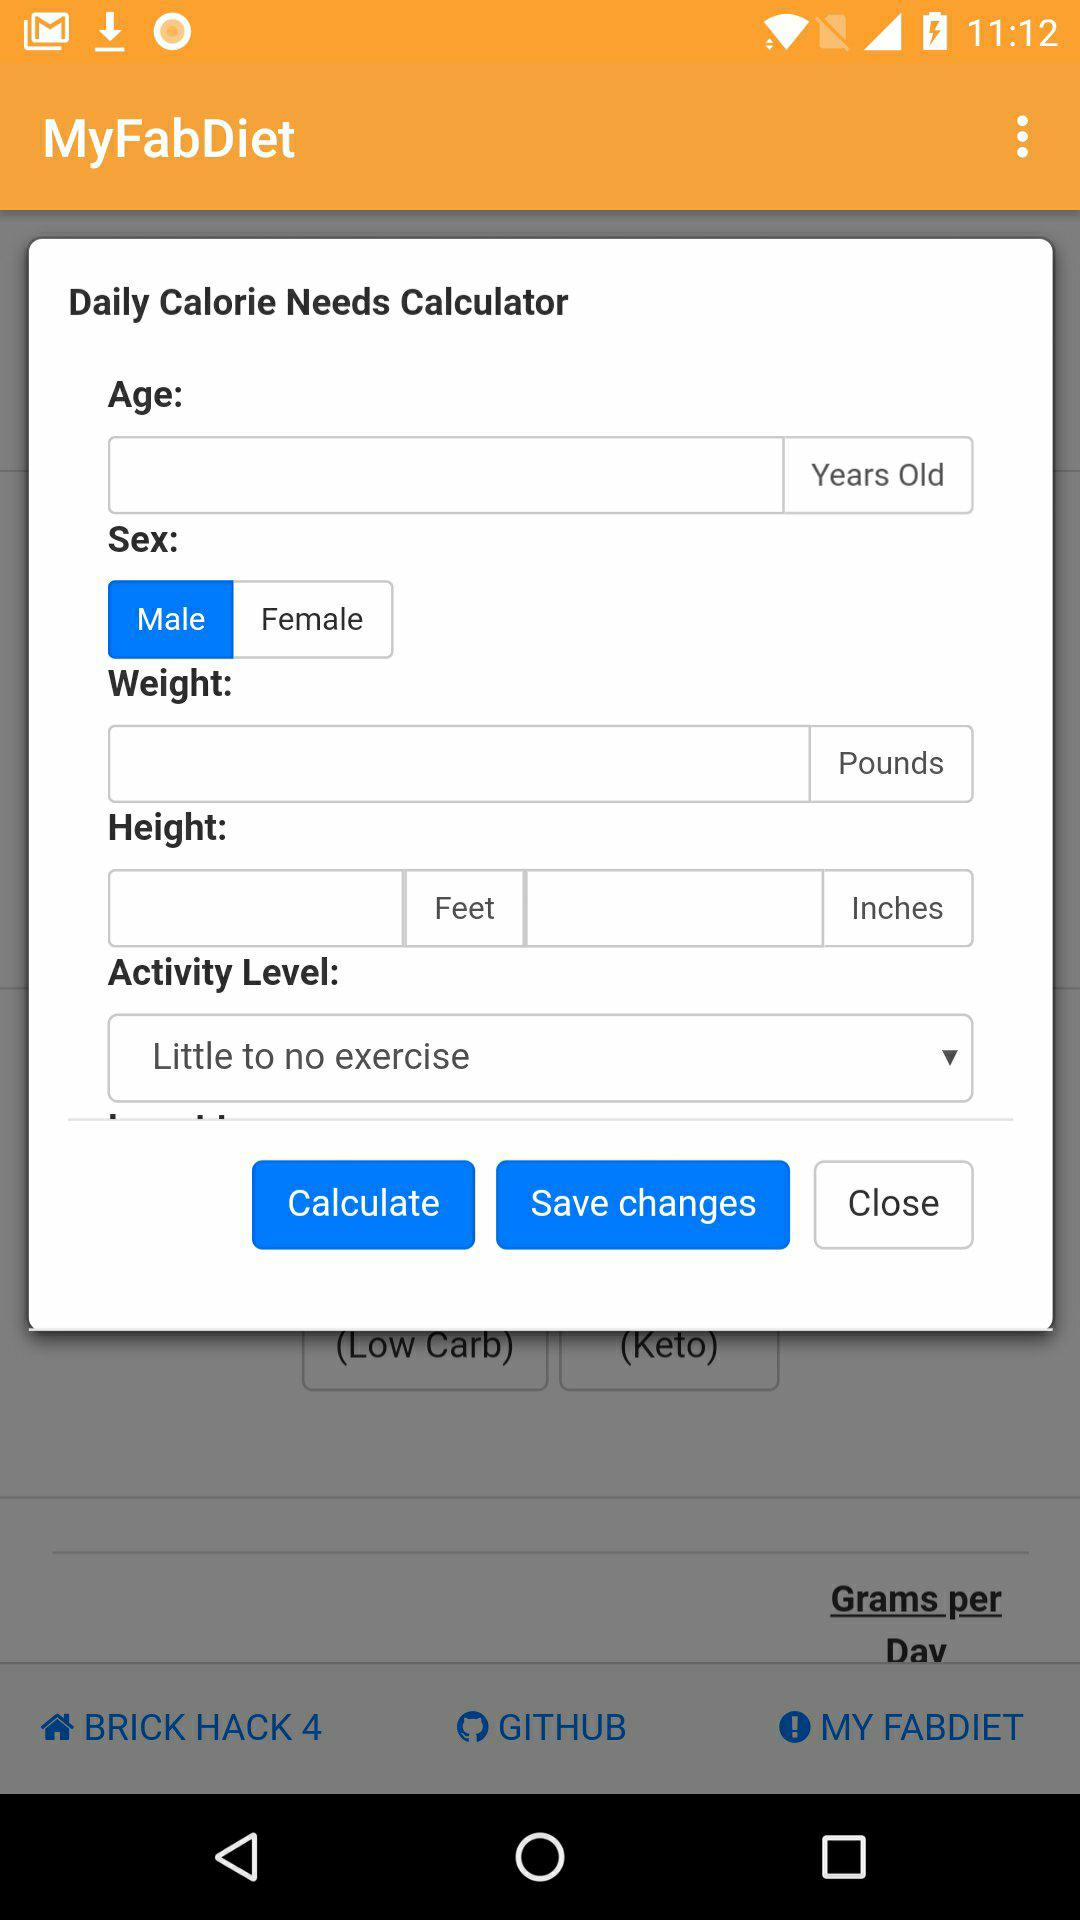Tap the circular record notification icon
Viewport: 1080px width, 1920px height.
point(172,32)
